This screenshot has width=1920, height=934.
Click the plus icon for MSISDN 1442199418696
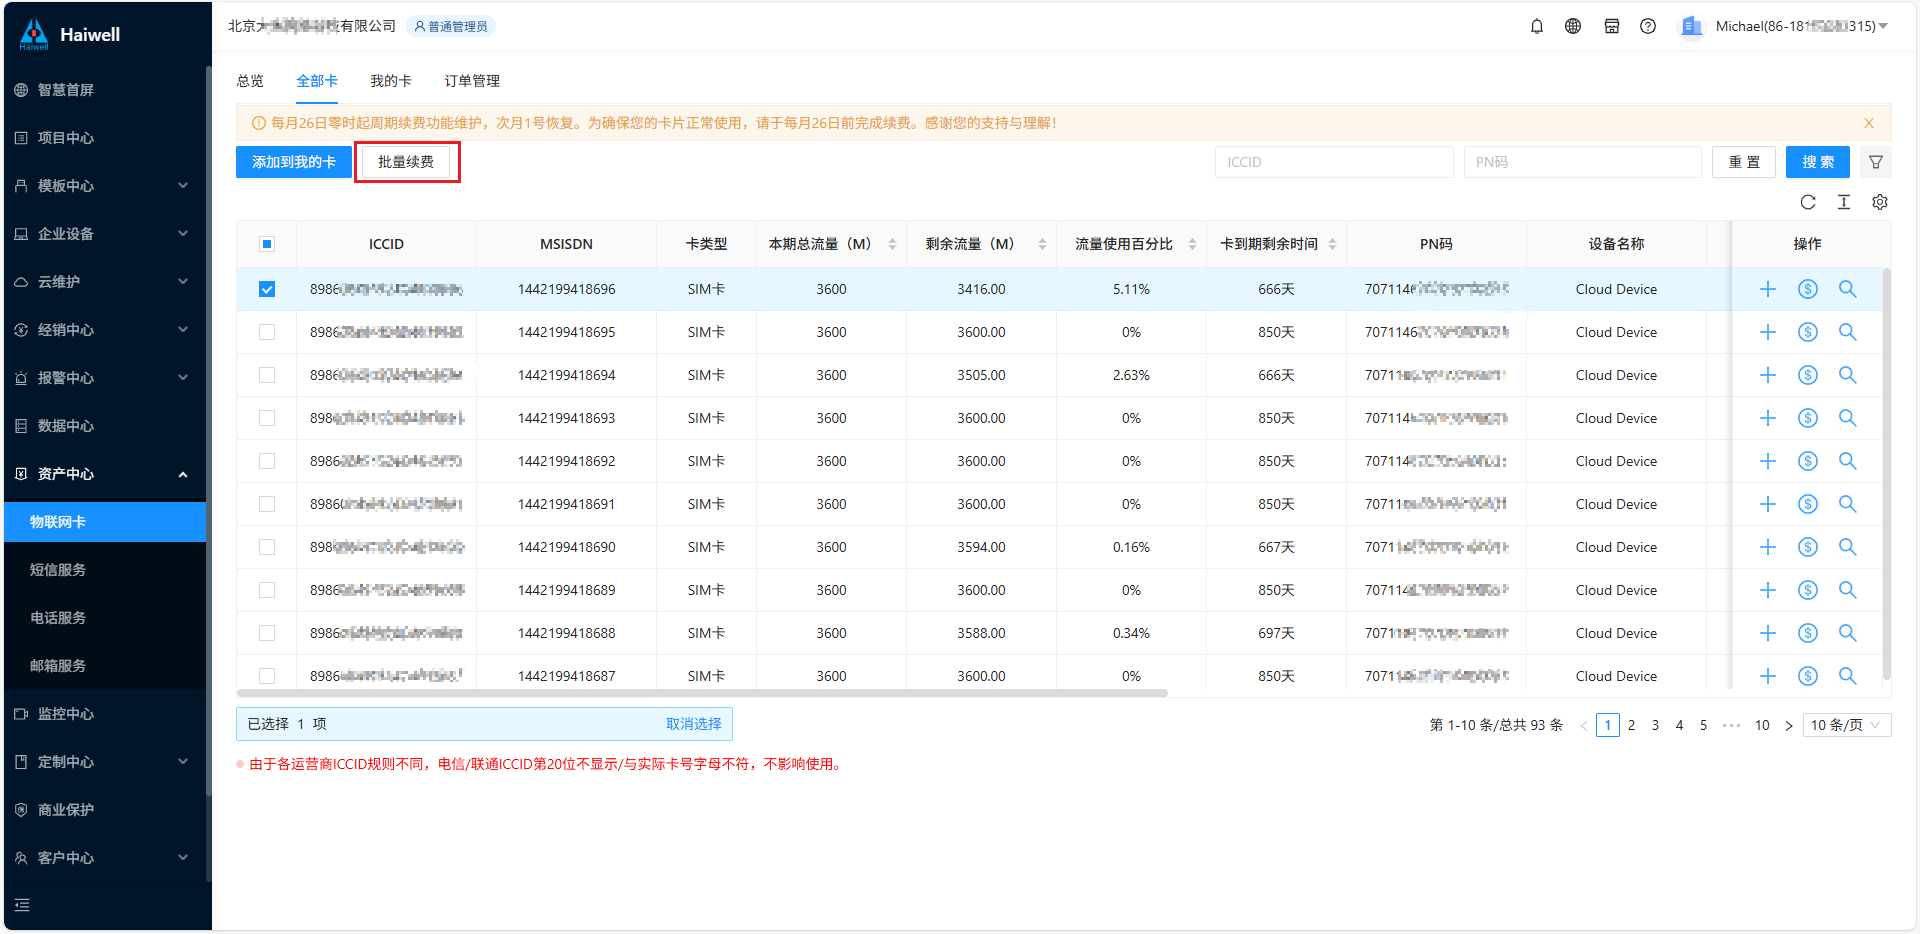[1768, 289]
